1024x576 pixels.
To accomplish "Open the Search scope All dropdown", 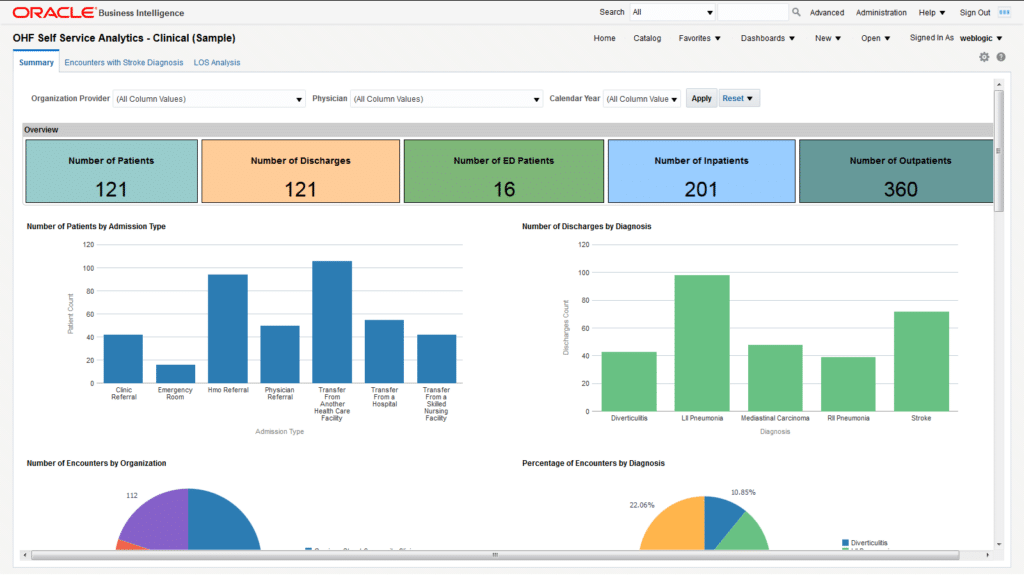I will 672,12.
